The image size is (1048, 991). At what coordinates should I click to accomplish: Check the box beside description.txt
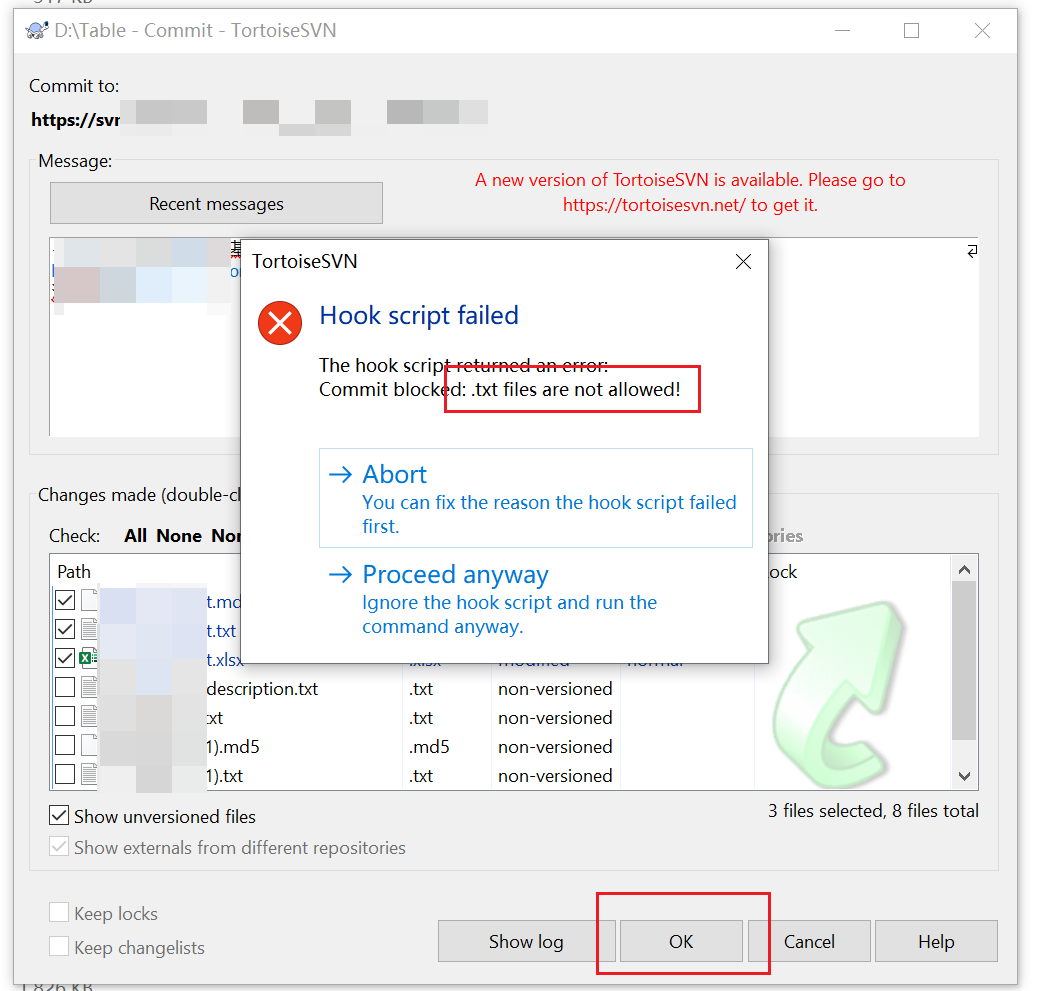click(65, 687)
